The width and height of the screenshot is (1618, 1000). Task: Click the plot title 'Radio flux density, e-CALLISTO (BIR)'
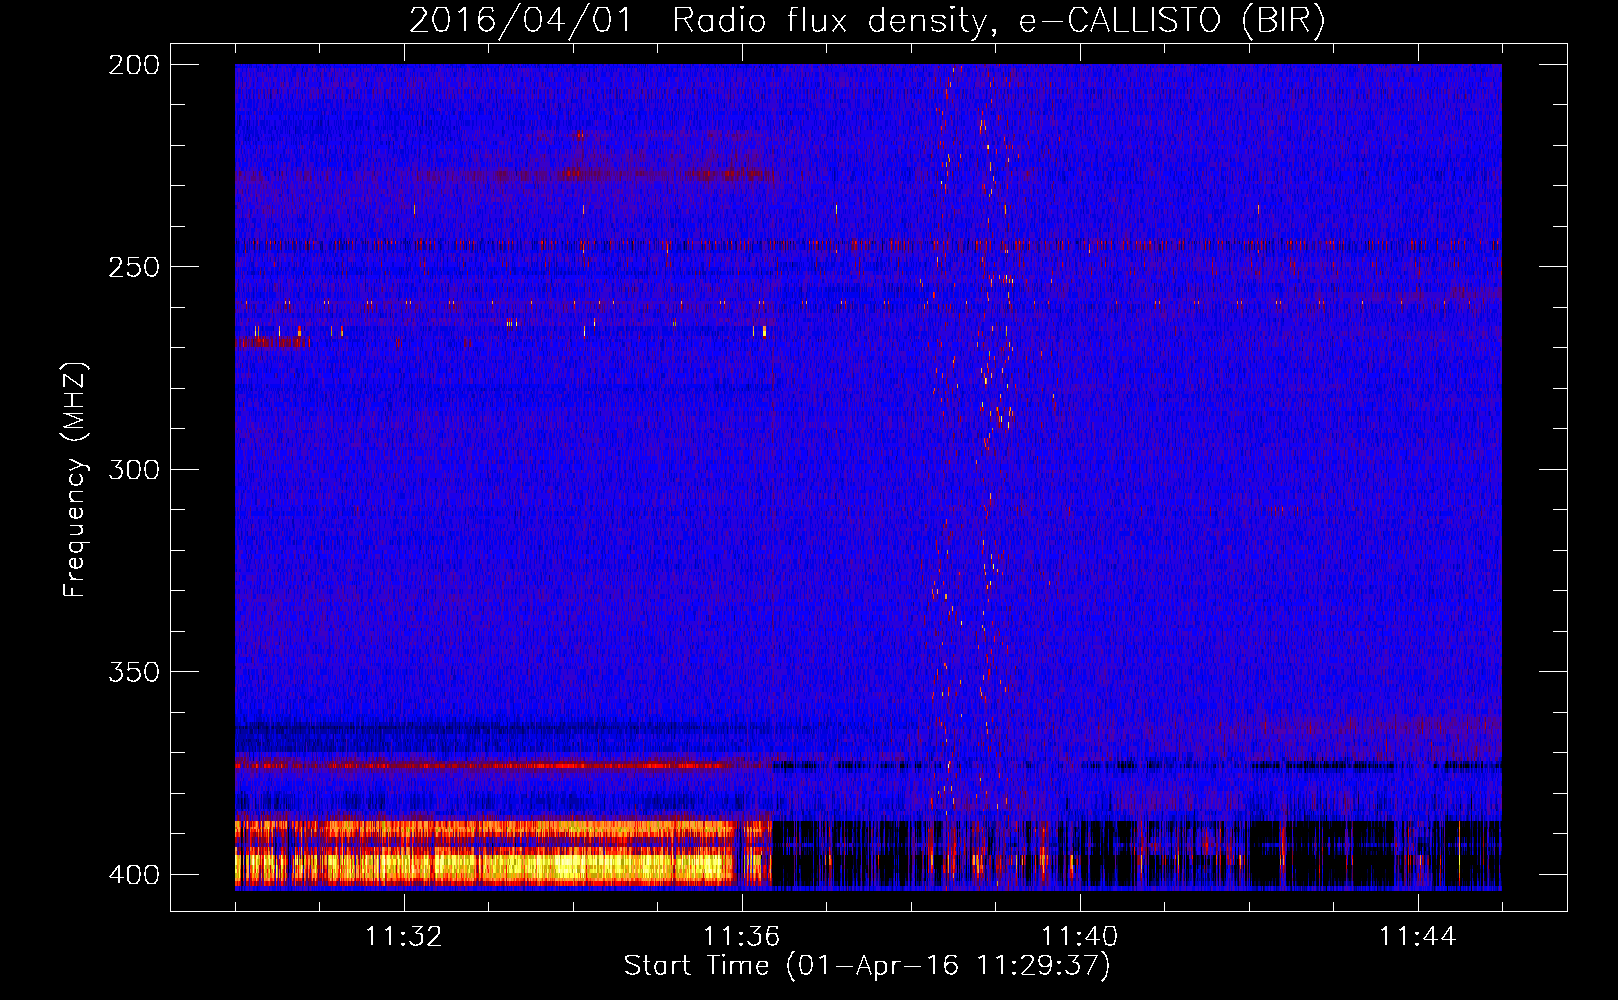[x=998, y=21]
